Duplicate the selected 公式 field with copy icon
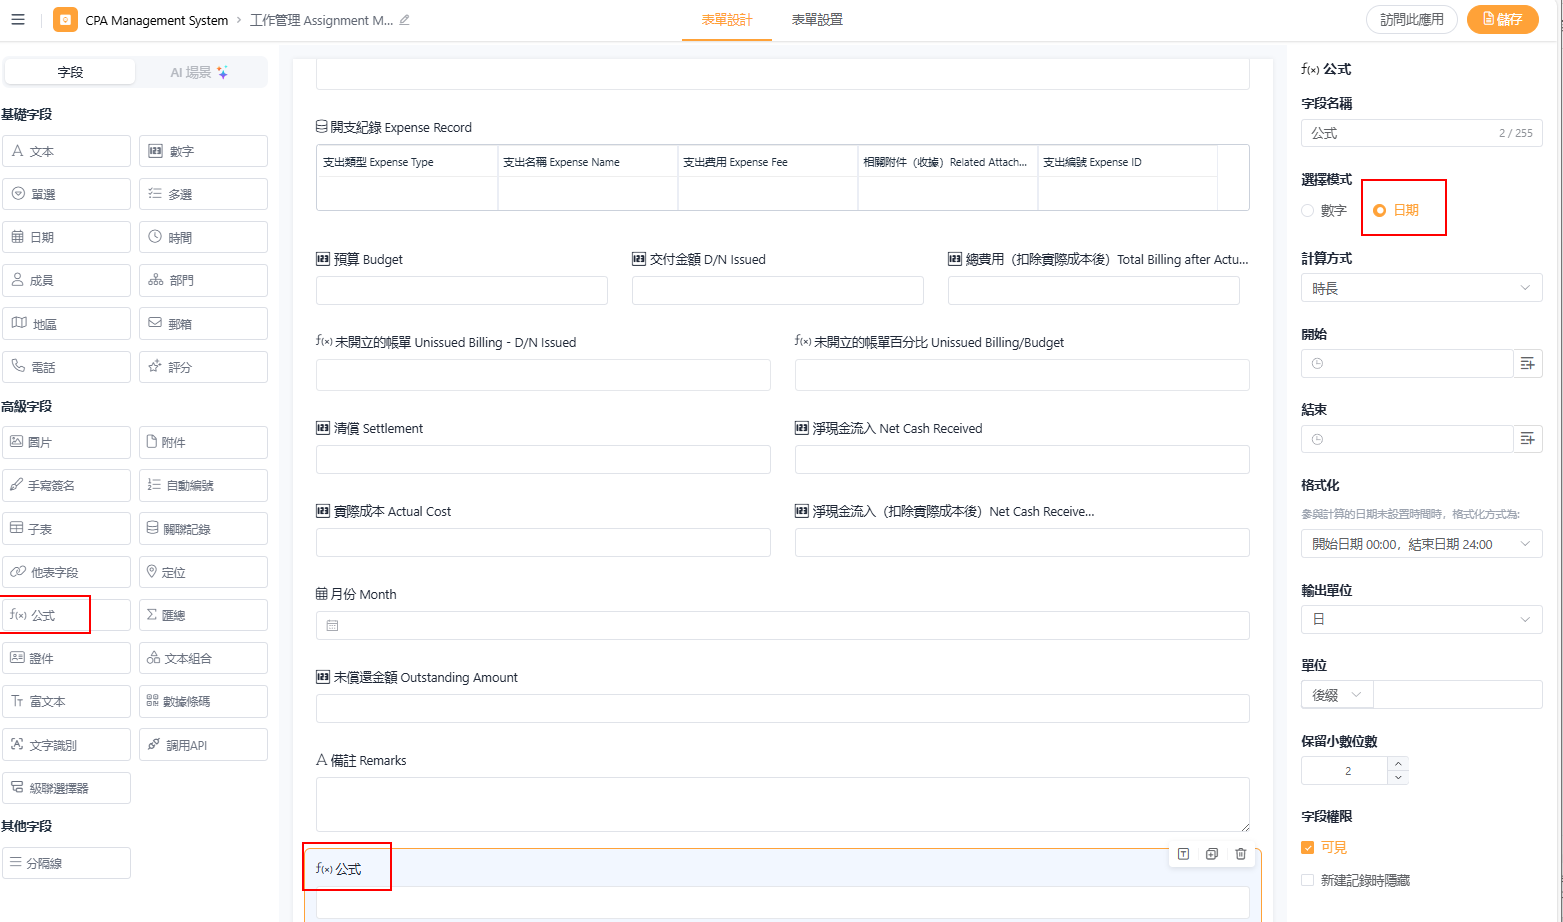 click(x=1212, y=854)
